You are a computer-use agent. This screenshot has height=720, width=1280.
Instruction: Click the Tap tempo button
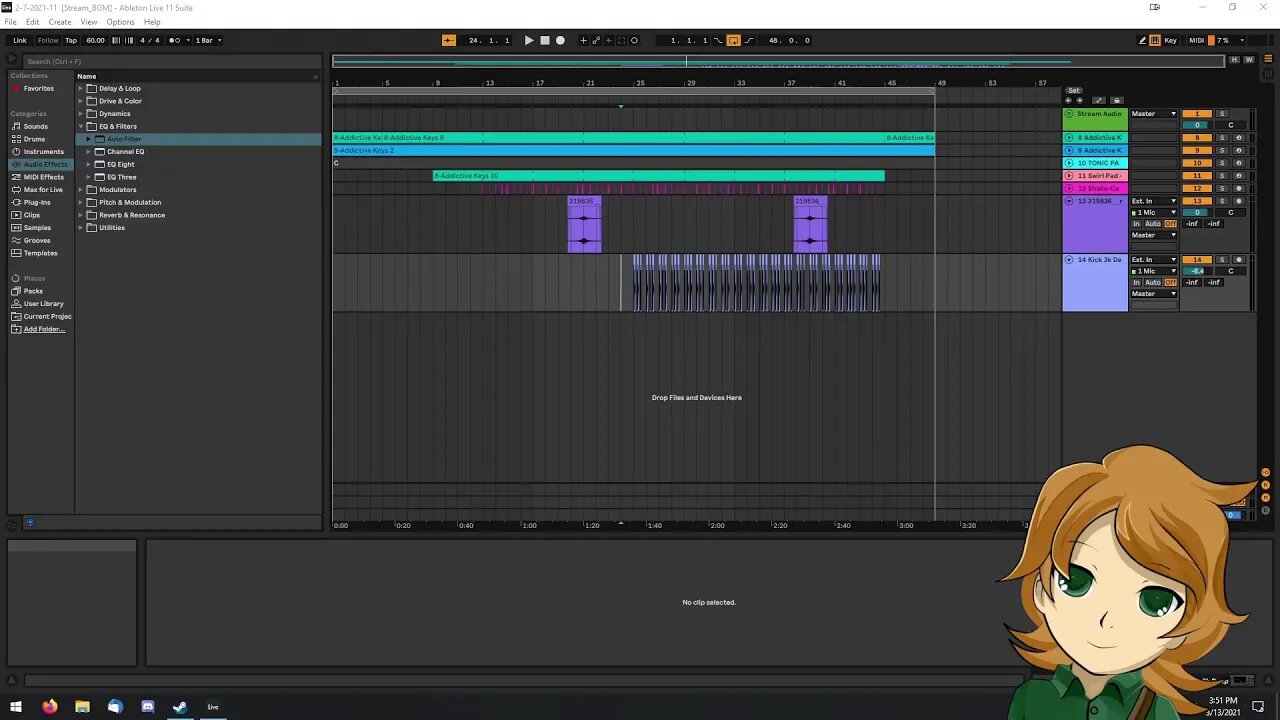pyautogui.click(x=71, y=40)
